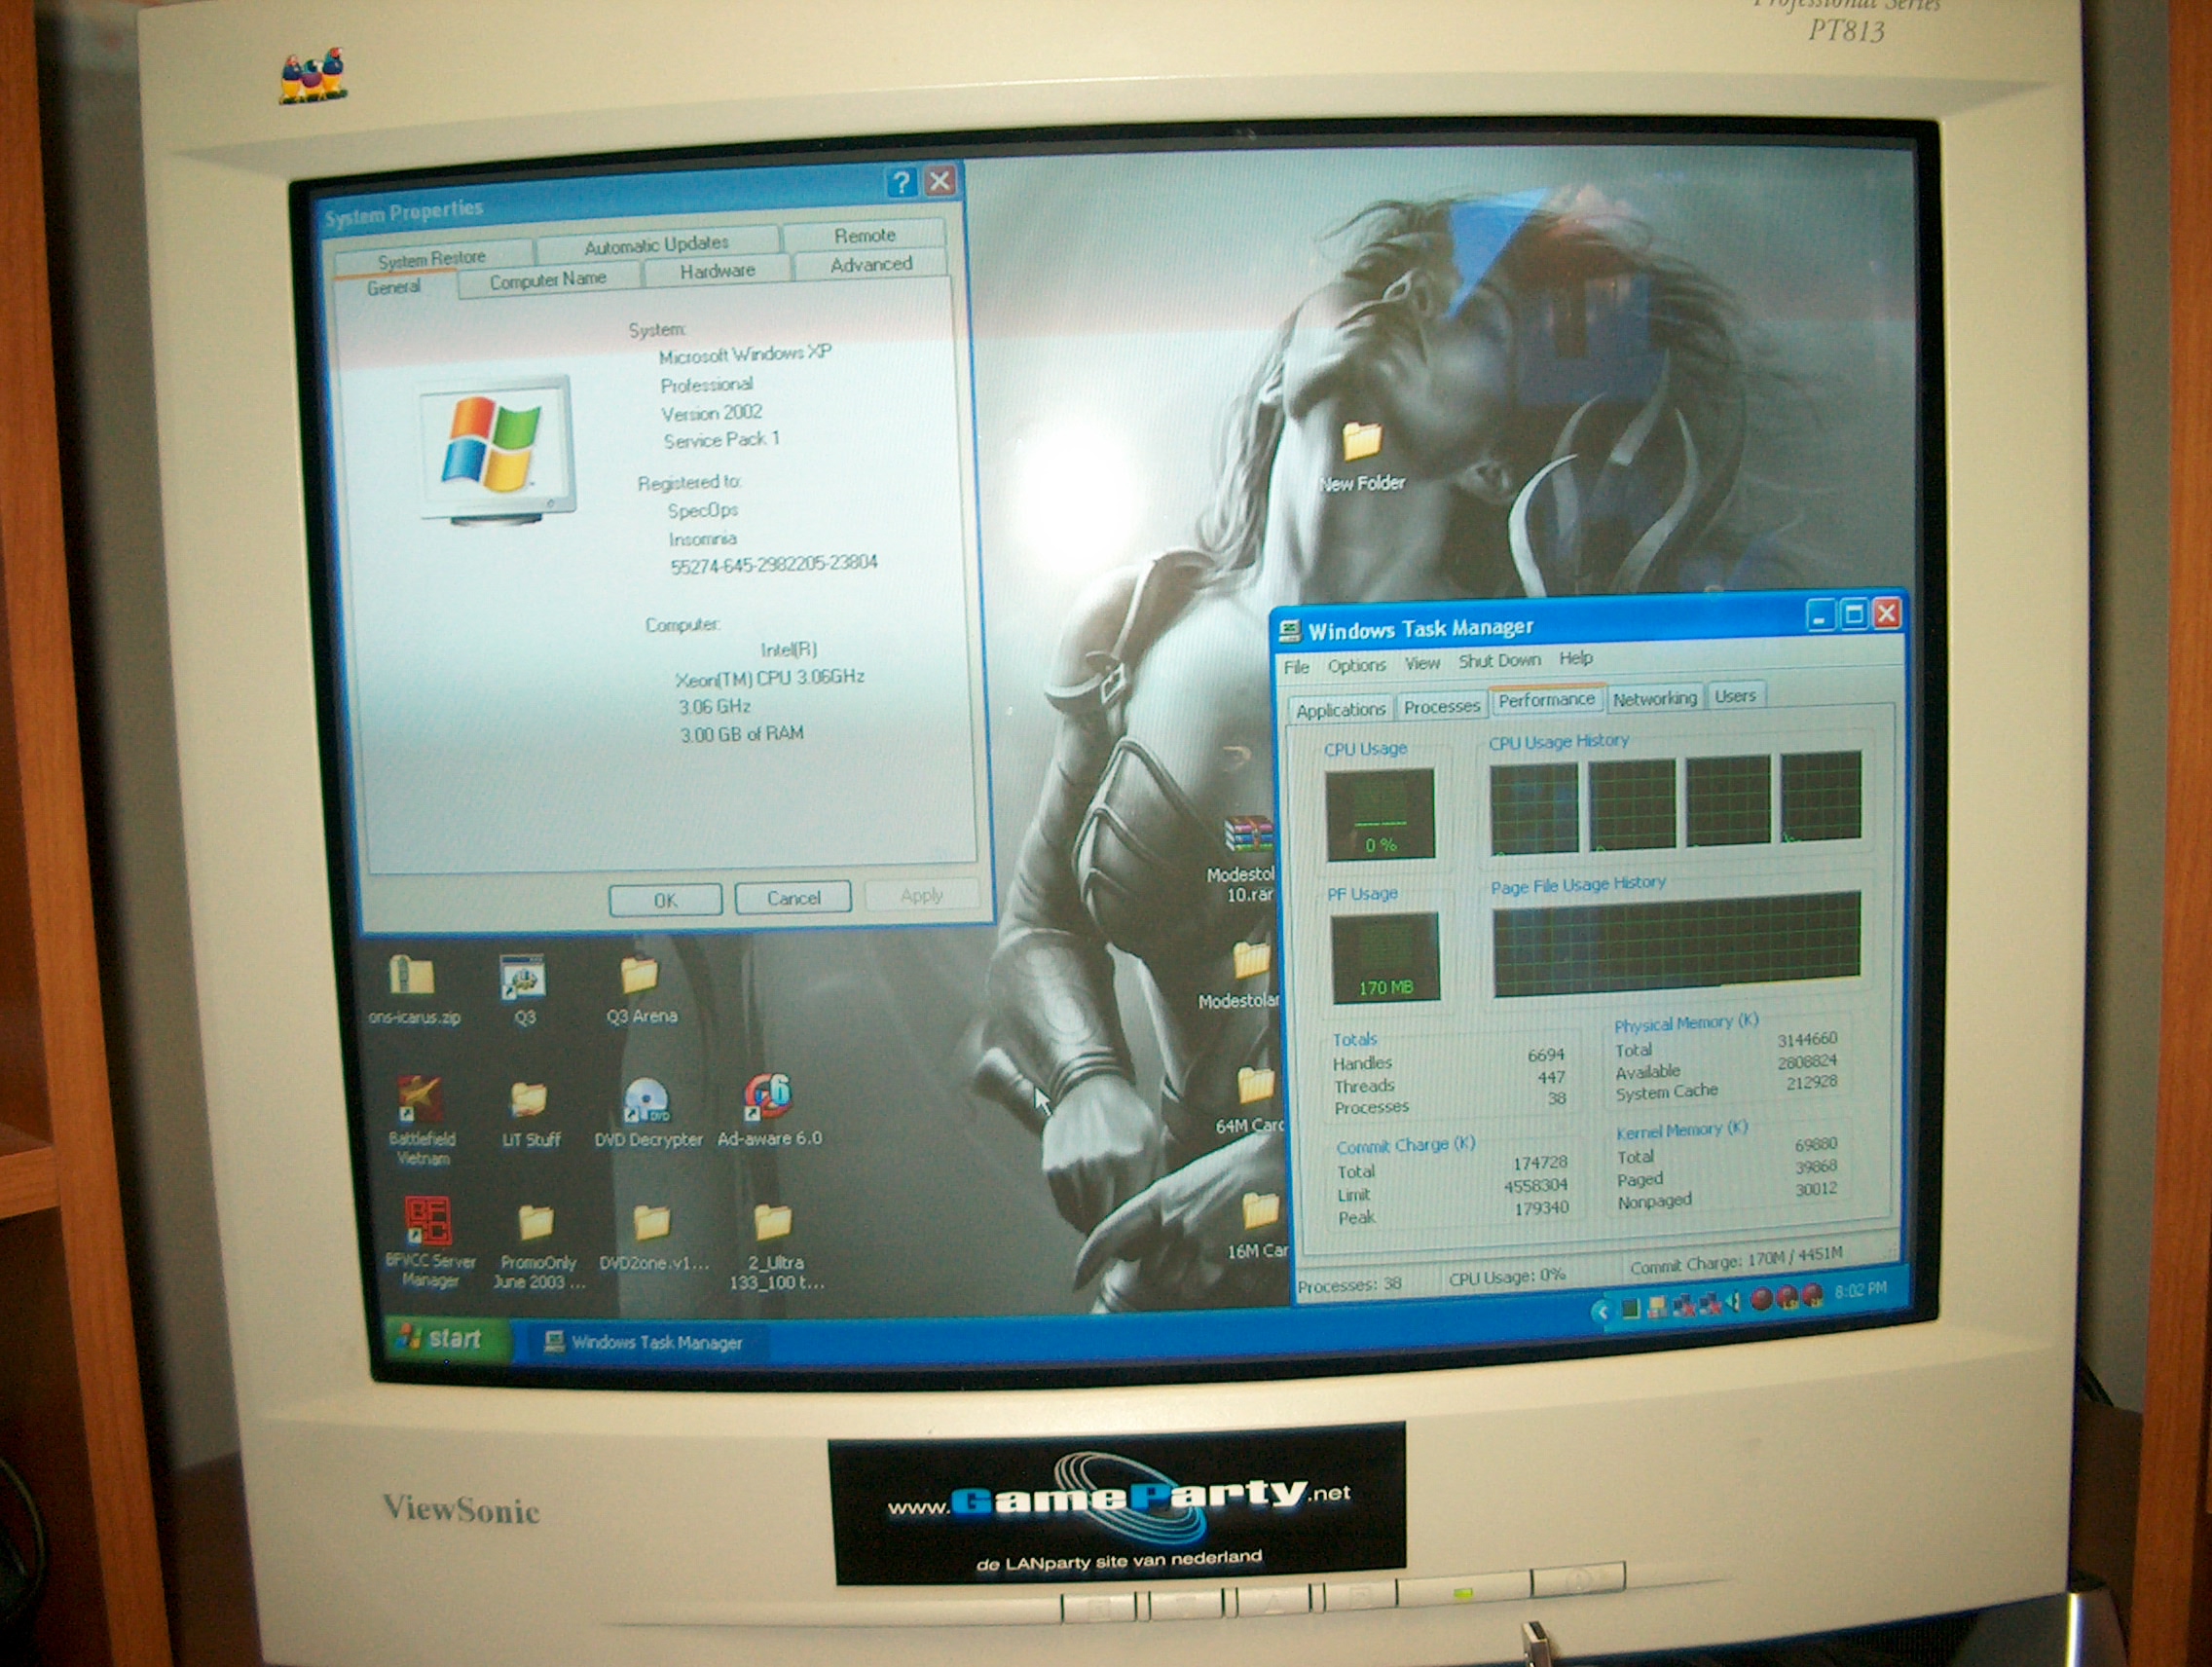Viewport: 2212px width, 1667px height.
Task: Click the System Properties help question-mark button
Action: pyautogui.click(x=901, y=183)
